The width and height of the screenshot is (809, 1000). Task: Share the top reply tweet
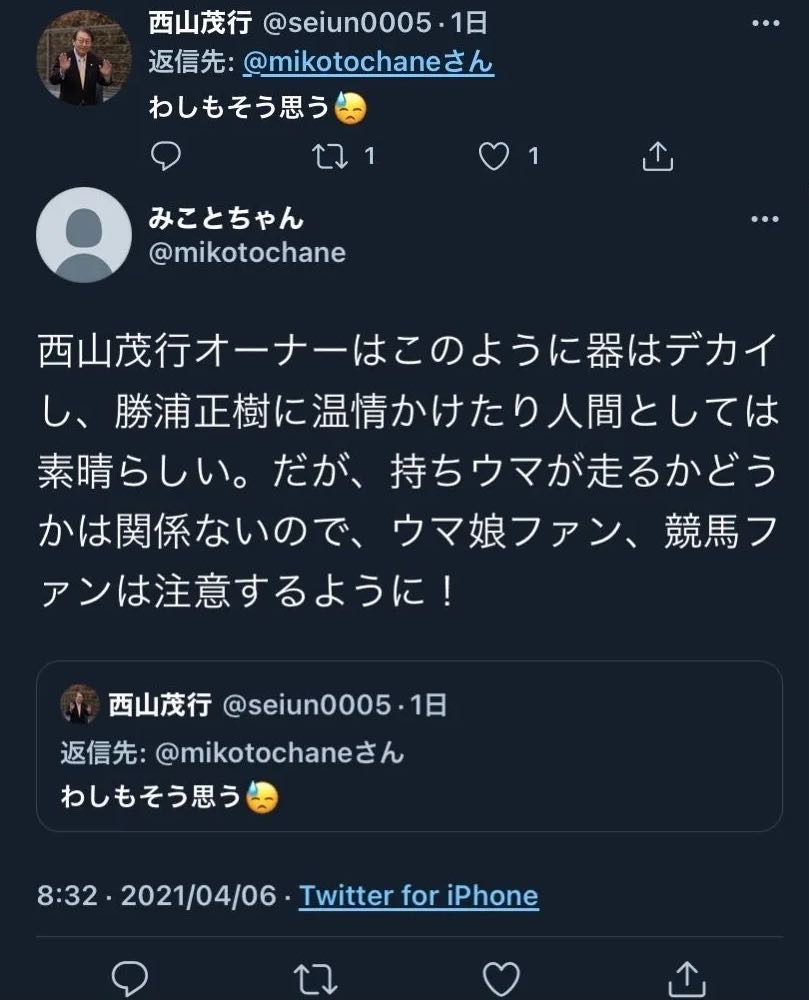[657, 156]
